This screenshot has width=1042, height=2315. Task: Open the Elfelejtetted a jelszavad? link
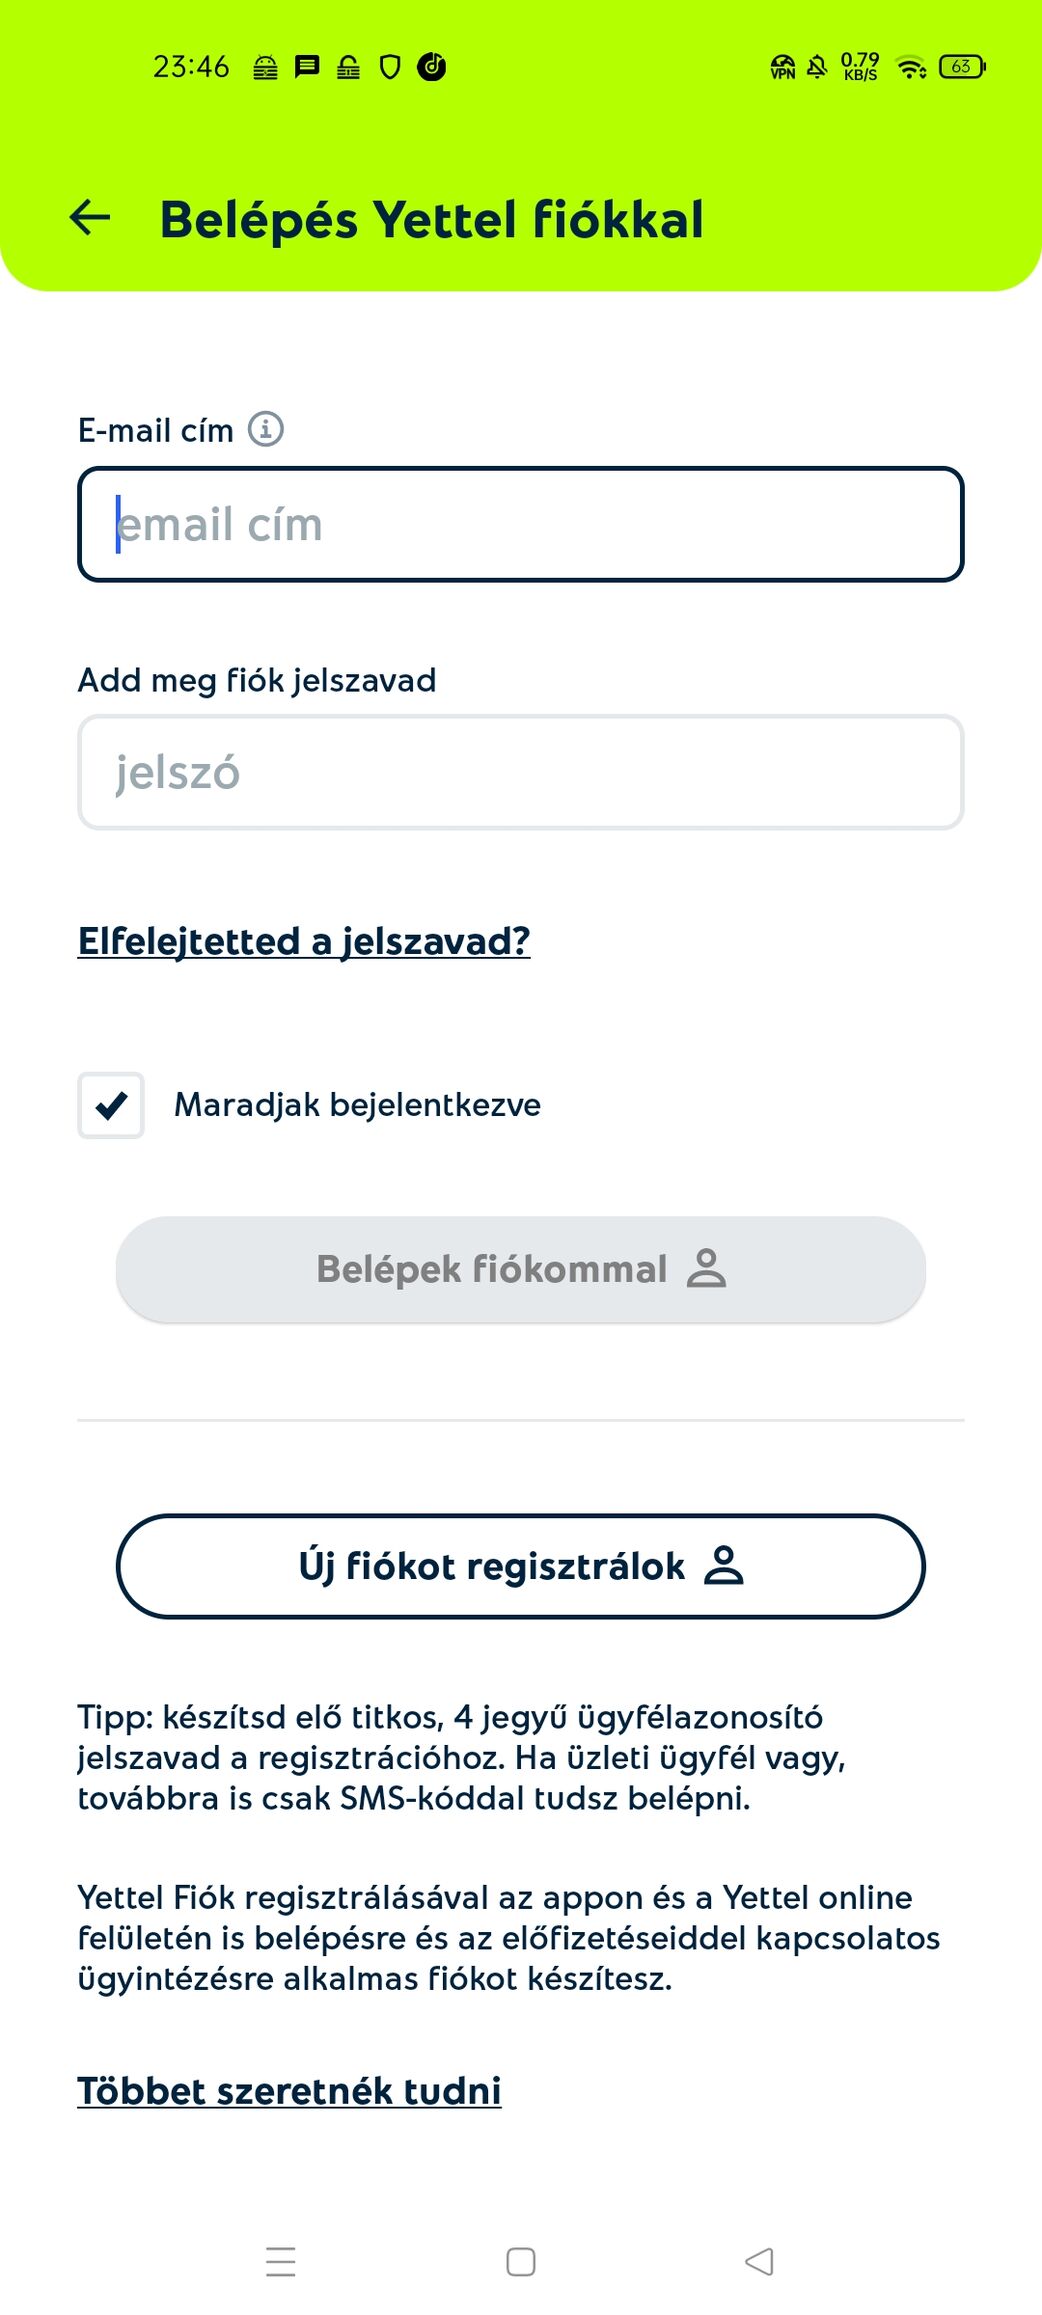tap(304, 941)
